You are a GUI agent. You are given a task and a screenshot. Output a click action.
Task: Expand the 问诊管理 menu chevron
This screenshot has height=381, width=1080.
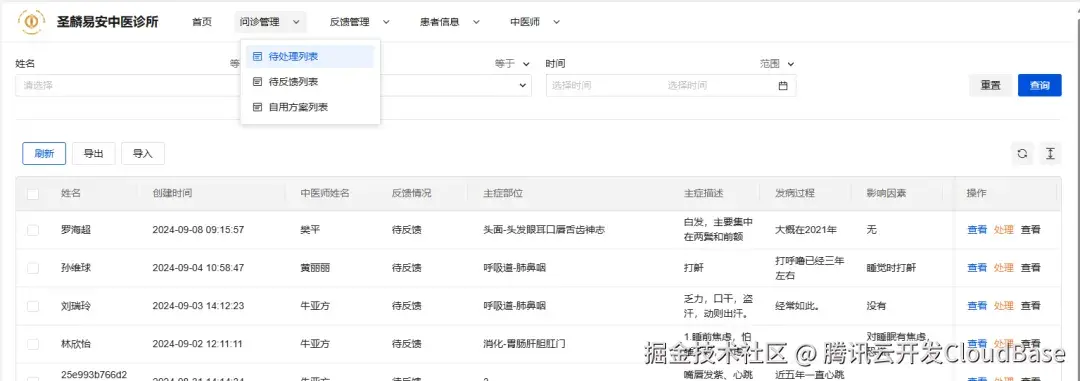coord(296,22)
